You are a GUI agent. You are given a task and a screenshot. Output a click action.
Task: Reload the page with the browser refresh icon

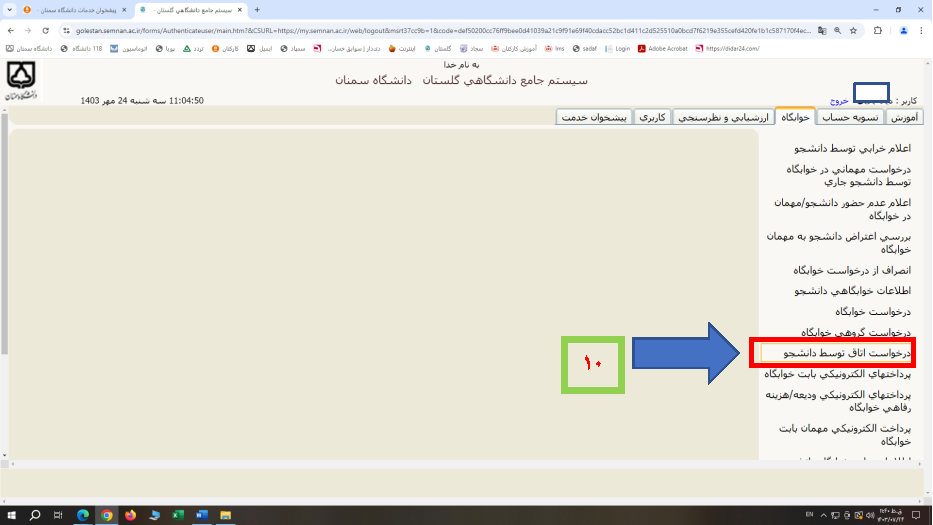click(46, 30)
